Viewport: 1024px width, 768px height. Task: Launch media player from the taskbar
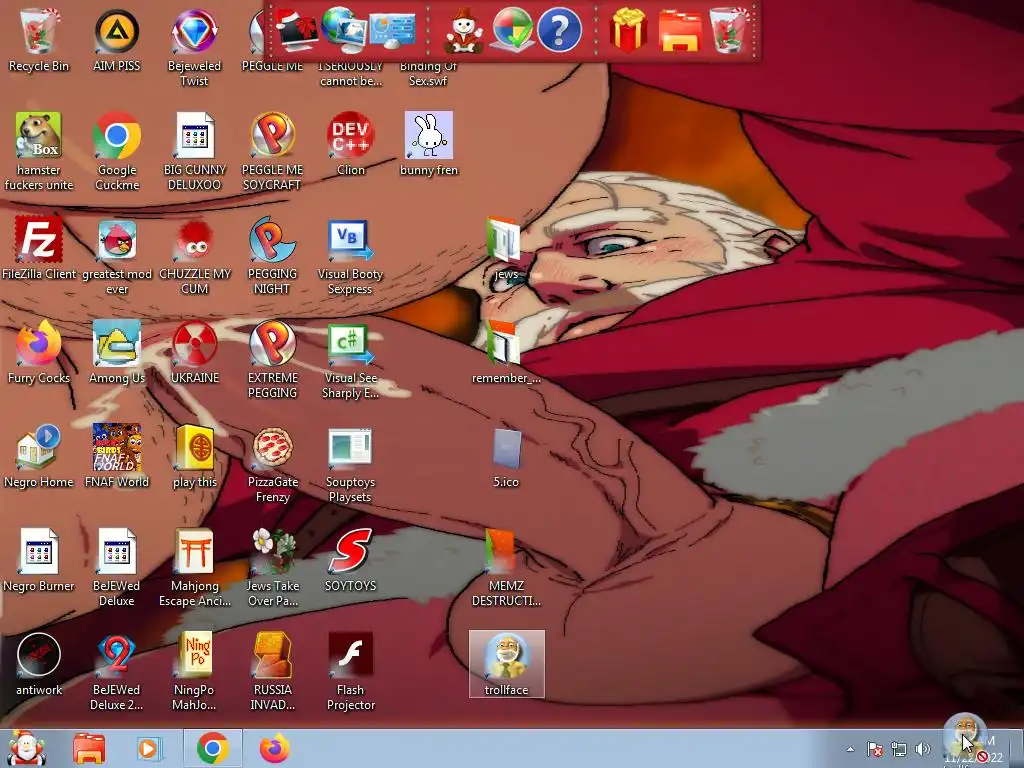point(149,748)
